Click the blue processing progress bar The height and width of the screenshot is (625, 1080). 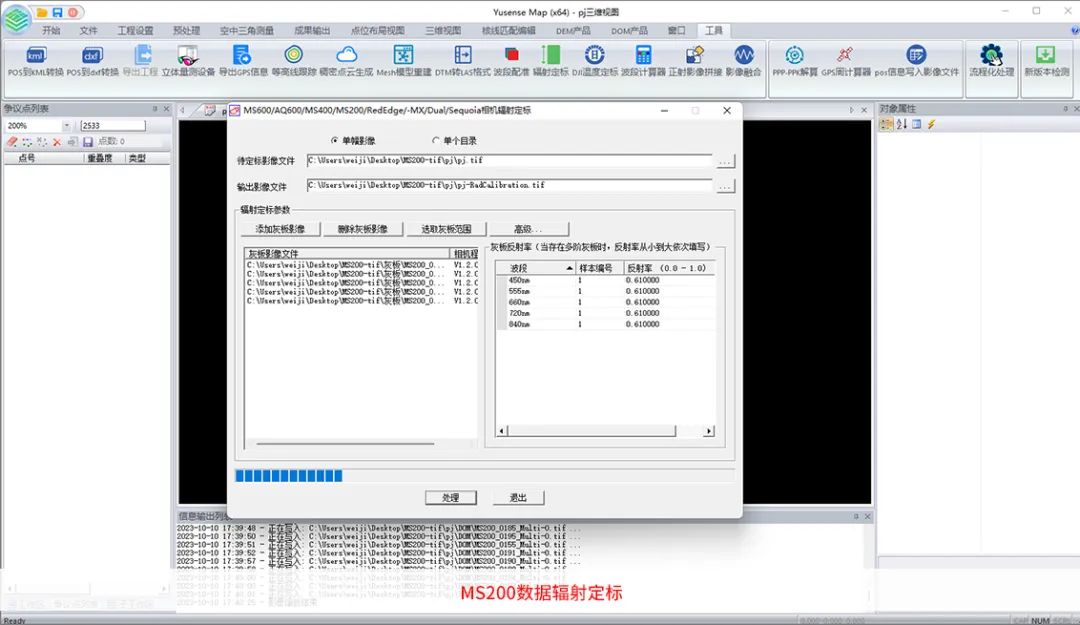[289, 476]
